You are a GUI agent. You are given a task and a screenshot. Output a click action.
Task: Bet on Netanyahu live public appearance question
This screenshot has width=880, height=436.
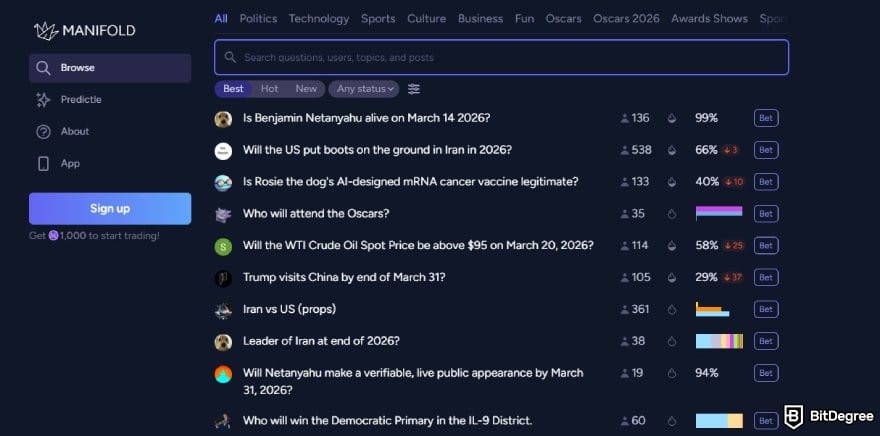(766, 373)
